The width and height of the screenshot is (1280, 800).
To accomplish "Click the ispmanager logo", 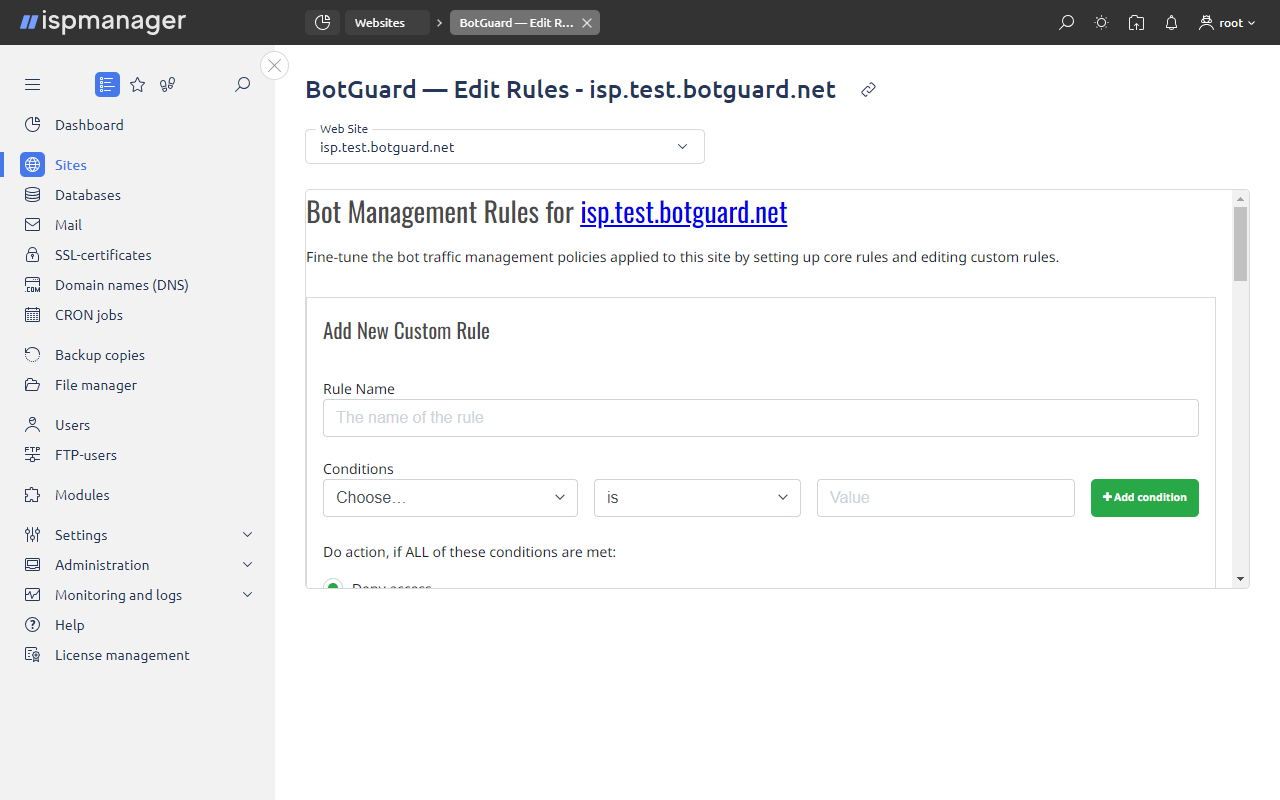I will [x=103, y=22].
